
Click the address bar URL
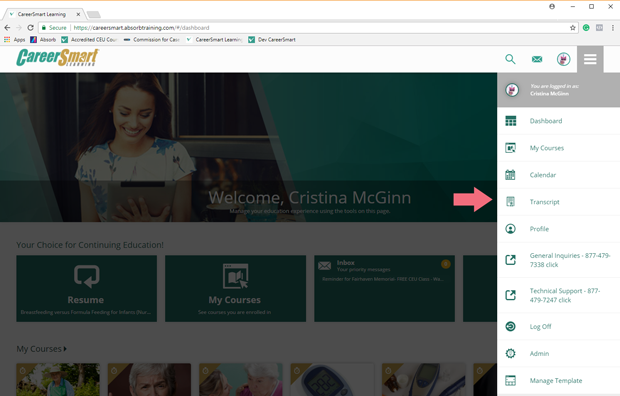141,28
